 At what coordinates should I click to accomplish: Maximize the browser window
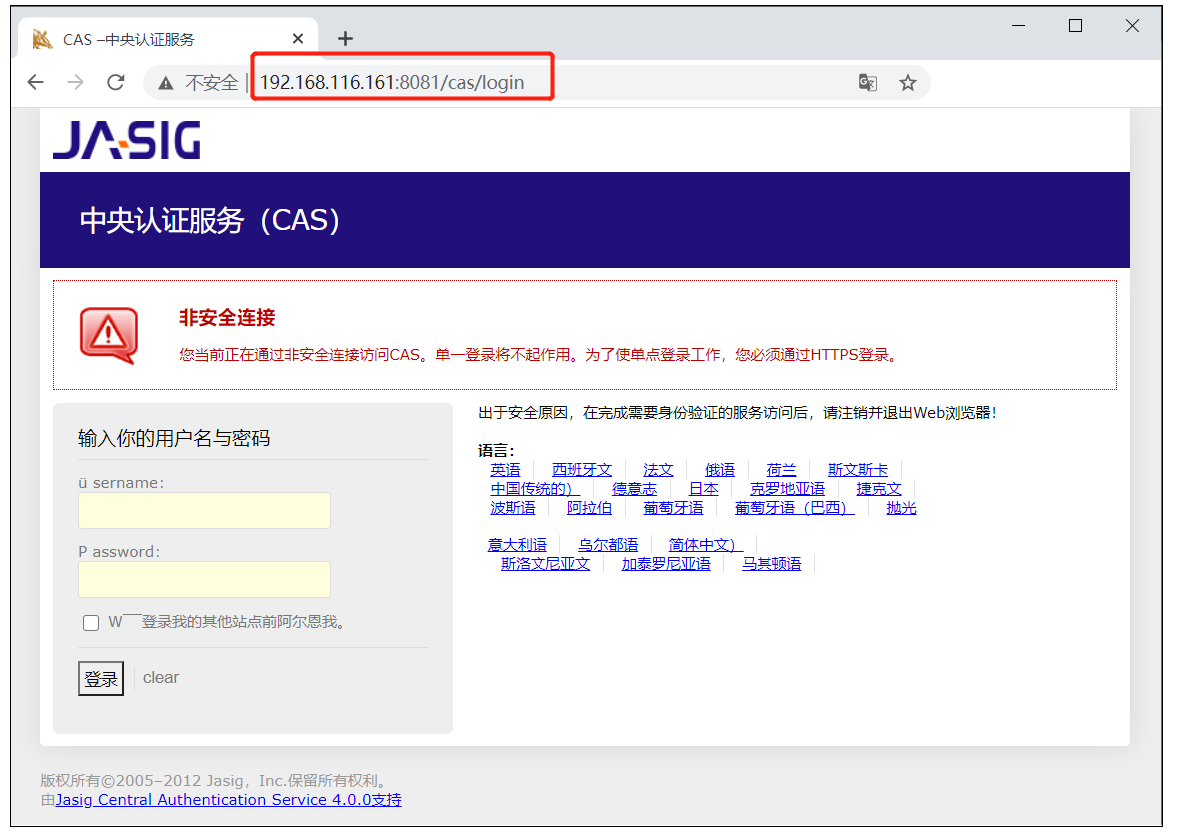coord(1076,26)
